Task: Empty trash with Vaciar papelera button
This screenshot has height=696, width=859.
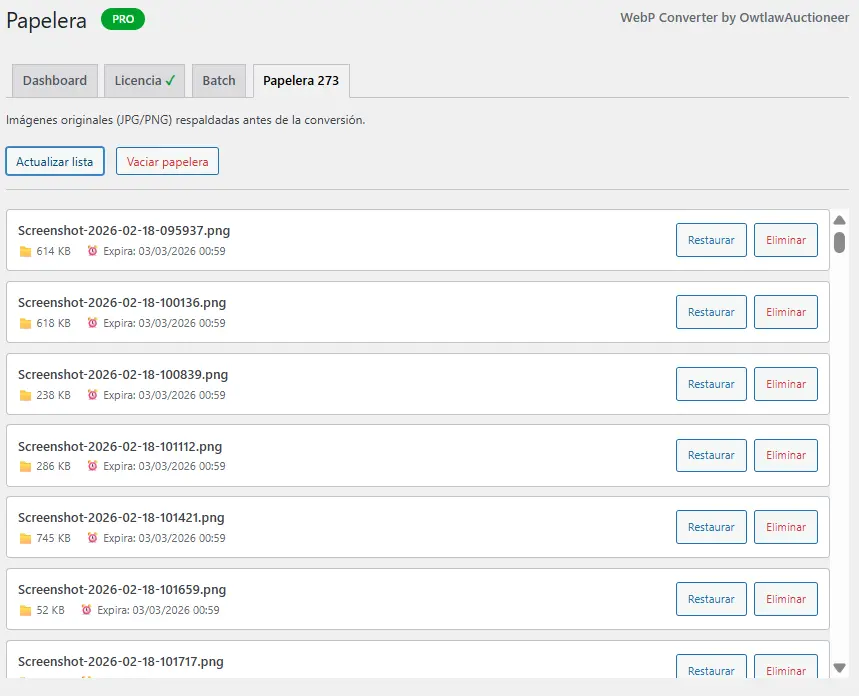Action: [x=167, y=161]
